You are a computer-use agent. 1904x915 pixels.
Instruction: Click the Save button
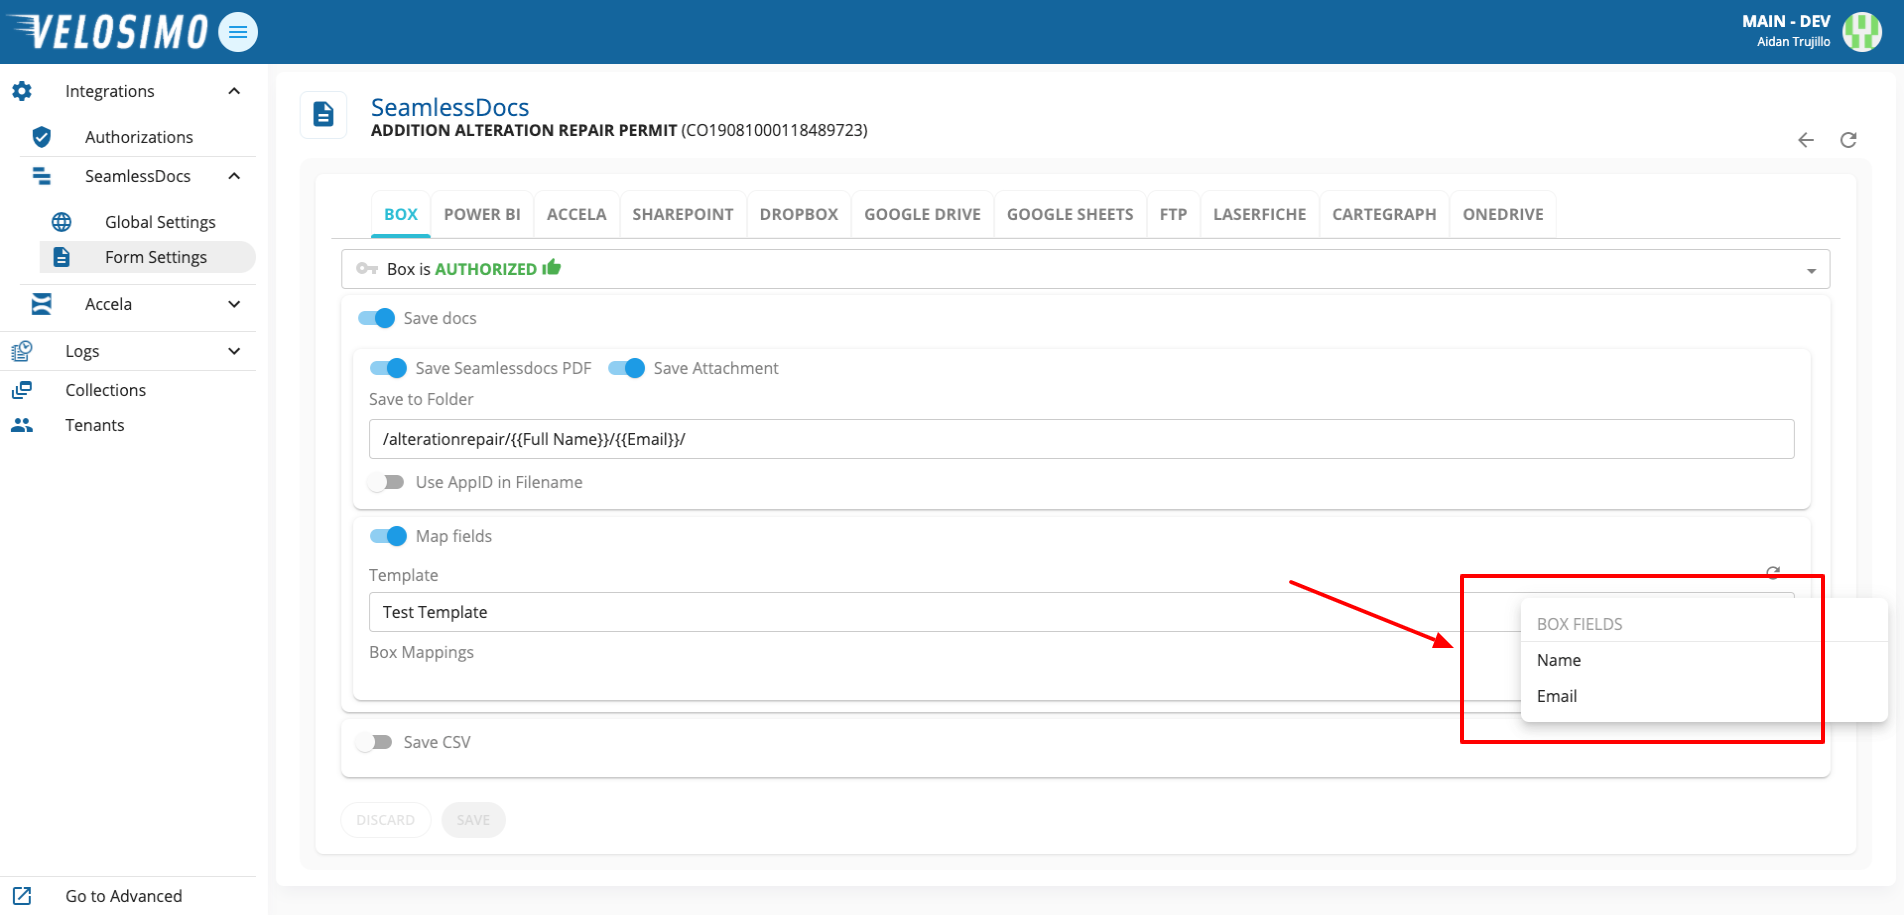[x=473, y=820]
